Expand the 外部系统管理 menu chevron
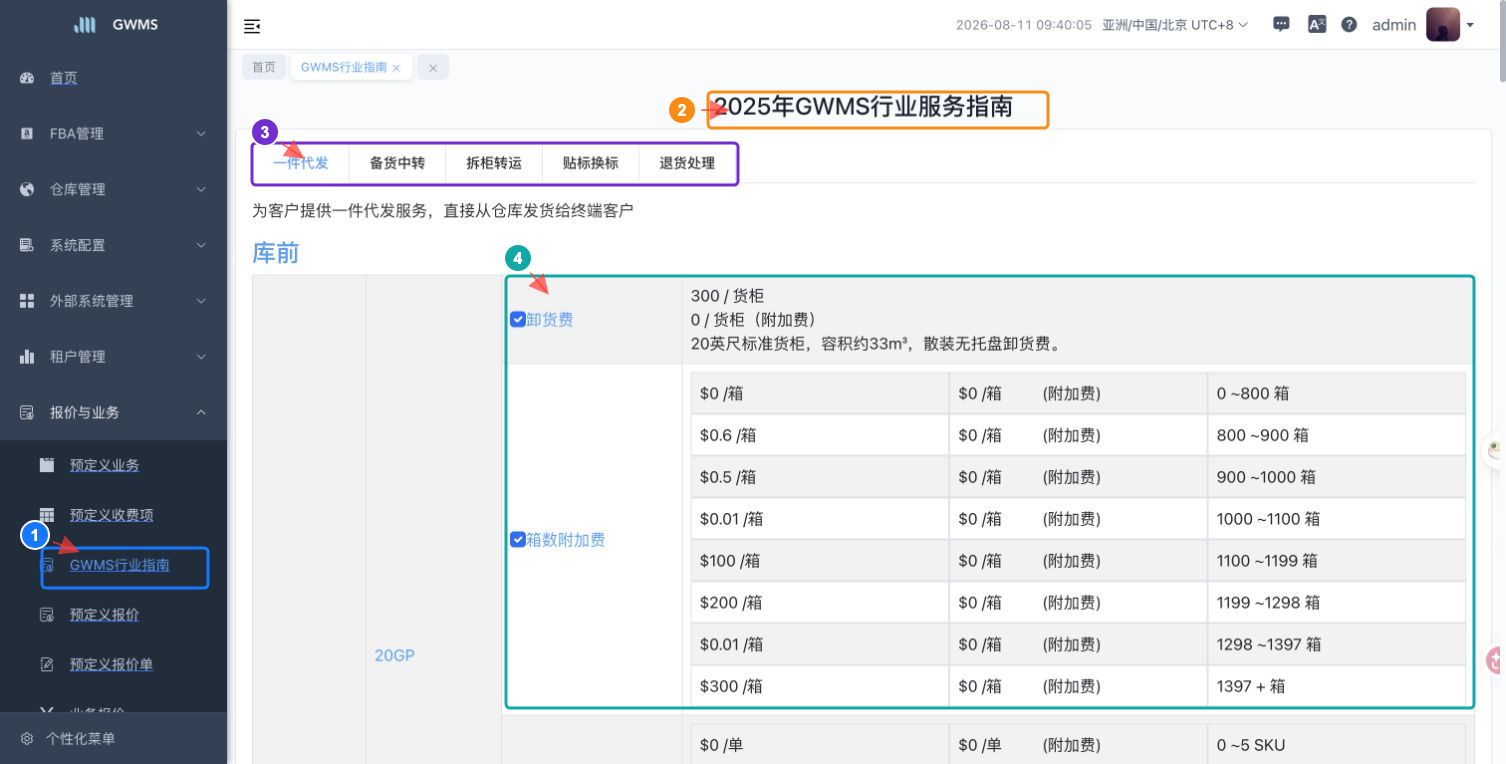 coord(201,301)
